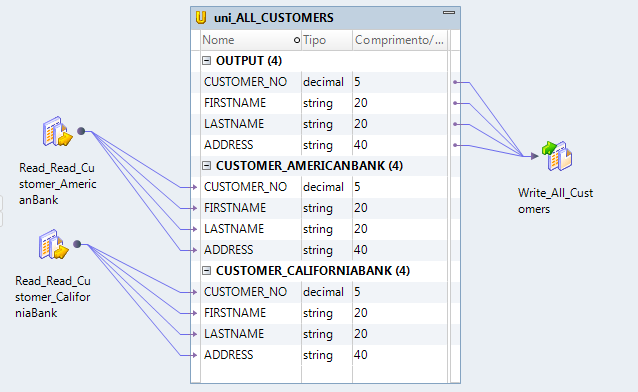Select FIRSTNAME port in OUTPUT group
638x392 pixels.
coord(235,103)
